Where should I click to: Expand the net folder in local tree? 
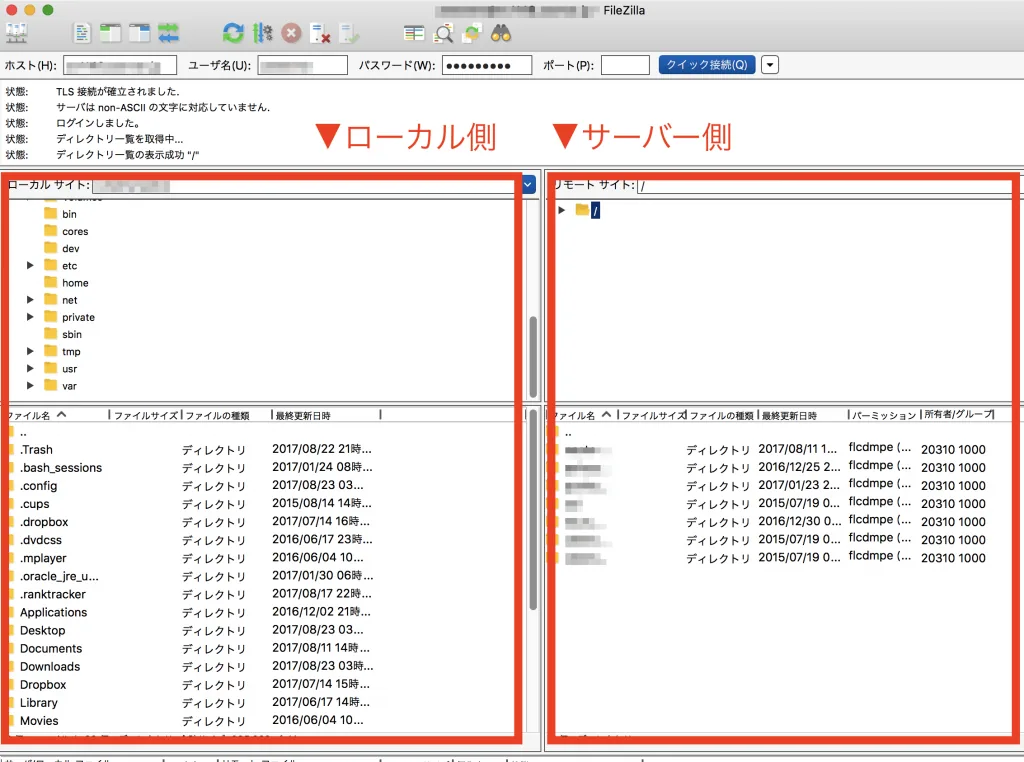[30, 300]
